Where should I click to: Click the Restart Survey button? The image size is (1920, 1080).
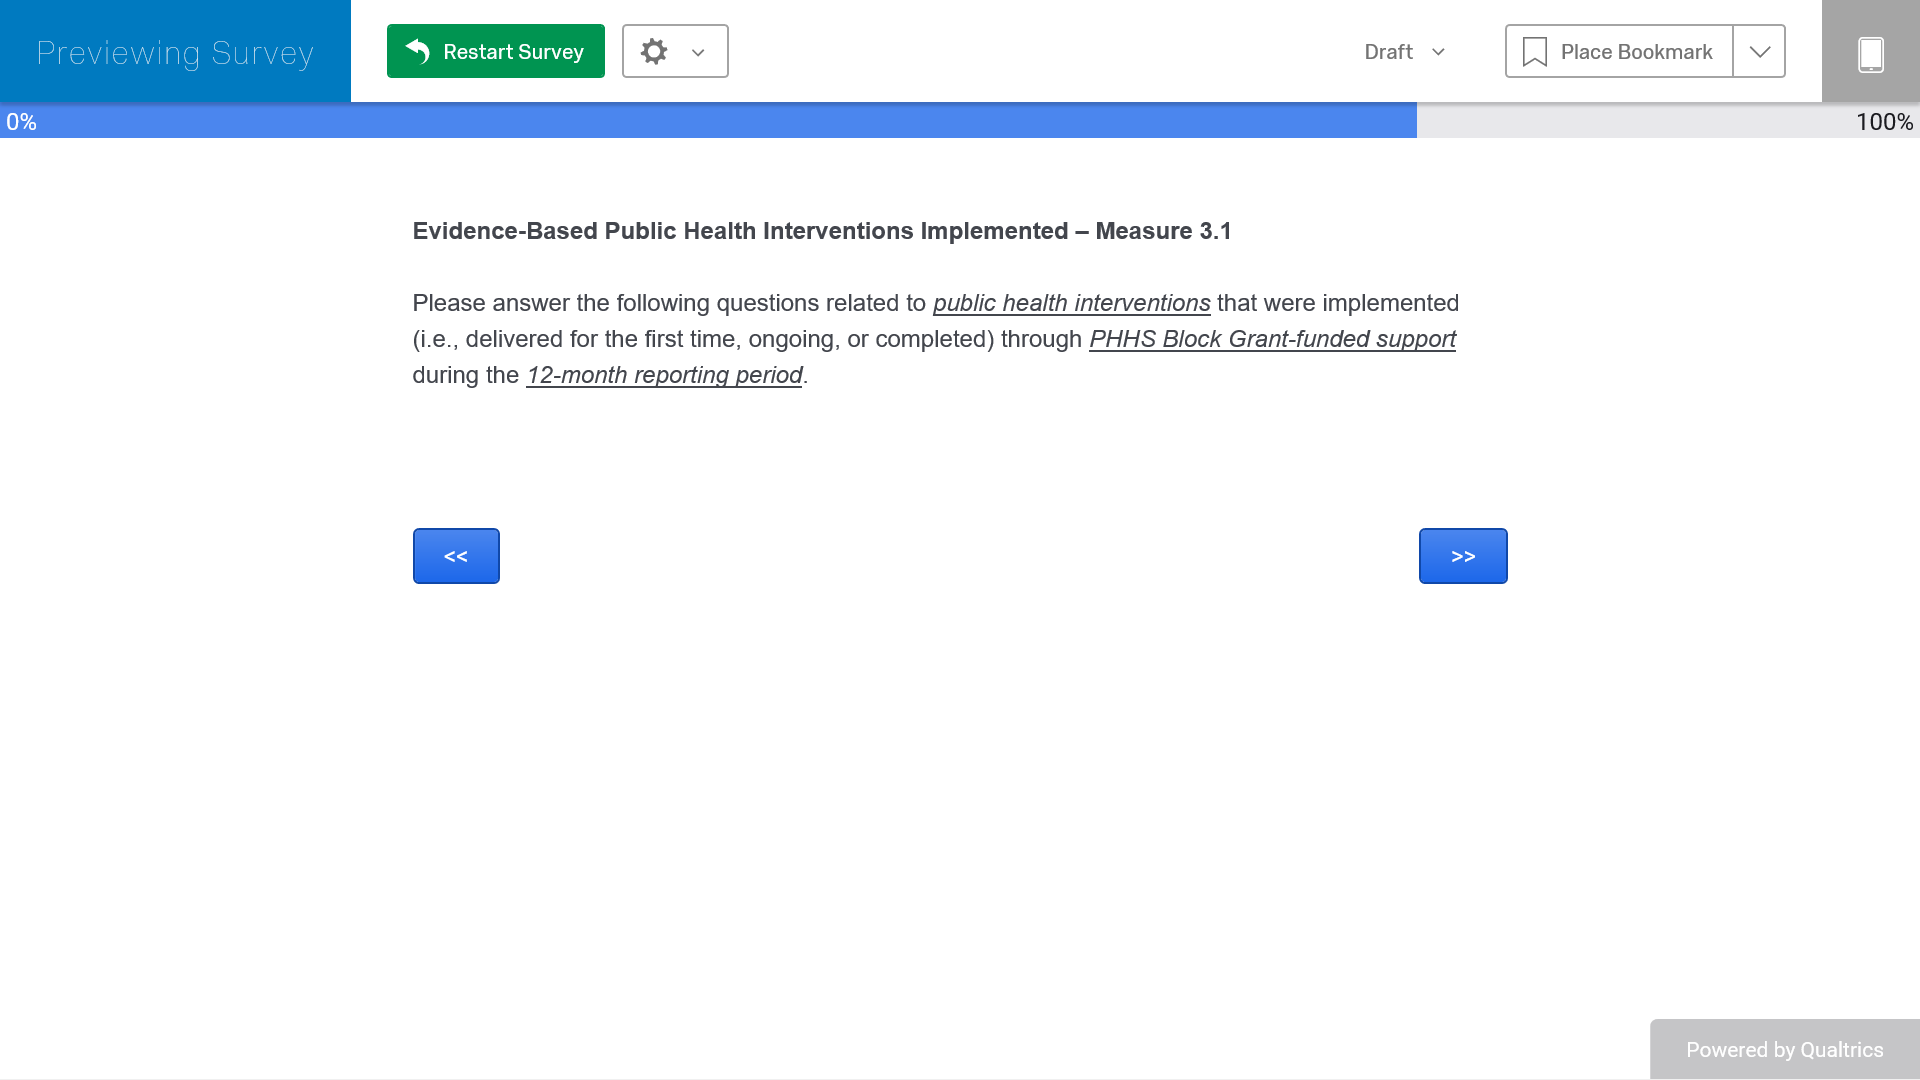(x=495, y=51)
